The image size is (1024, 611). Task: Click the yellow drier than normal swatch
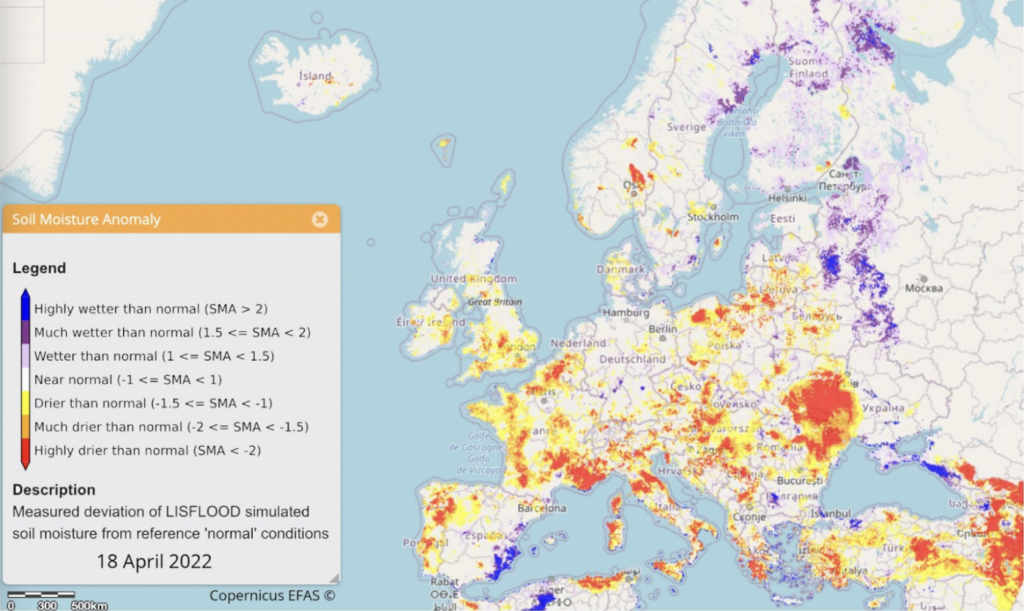(23, 403)
